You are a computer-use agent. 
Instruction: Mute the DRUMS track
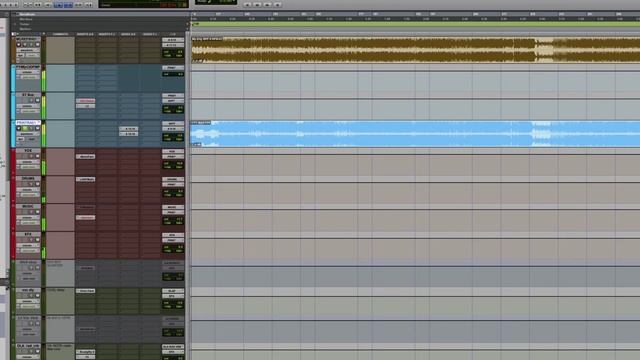click(x=38, y=184)
